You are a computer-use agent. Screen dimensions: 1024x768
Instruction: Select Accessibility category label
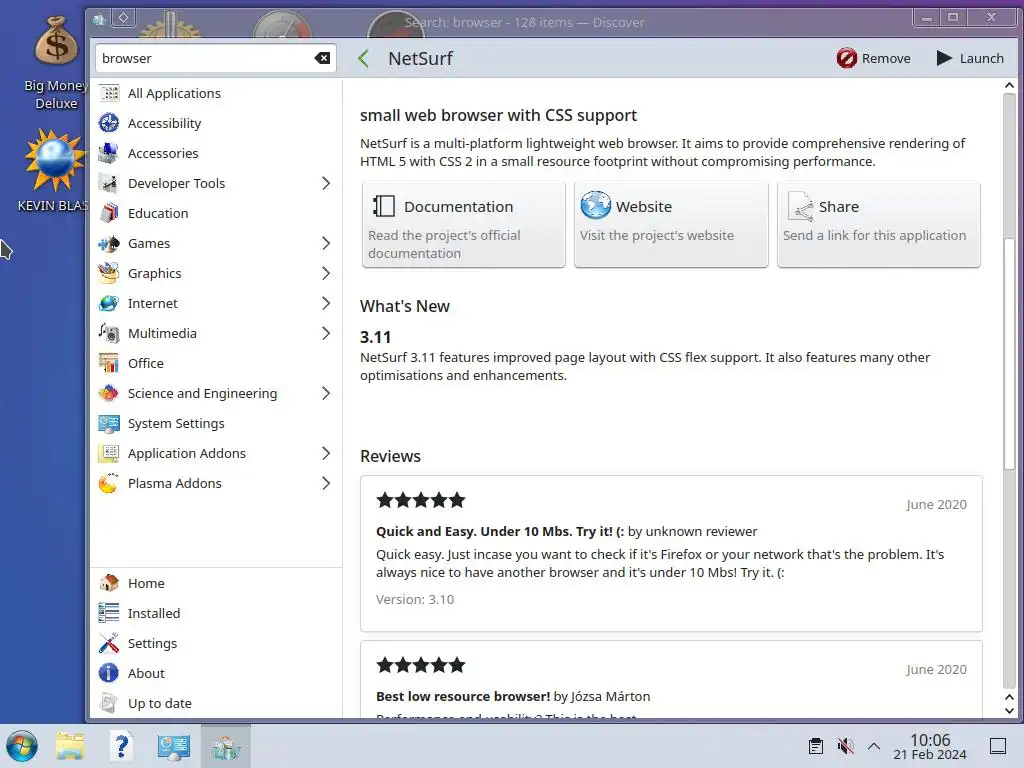165,123
